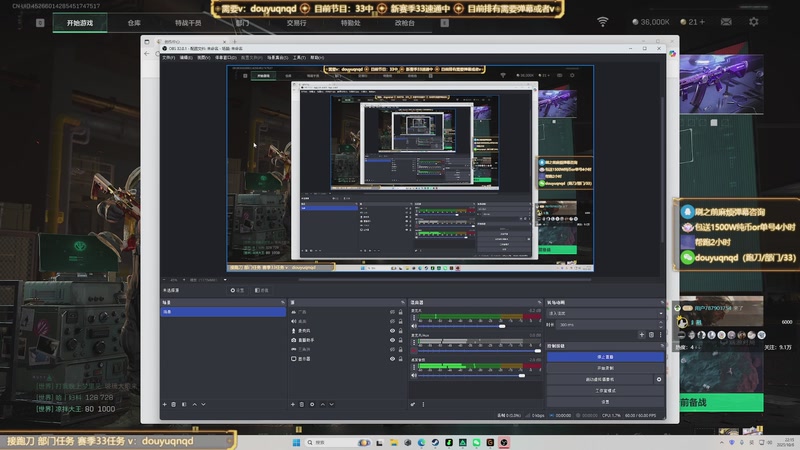Open audio mixer advanced properties icon

(413, 404)
